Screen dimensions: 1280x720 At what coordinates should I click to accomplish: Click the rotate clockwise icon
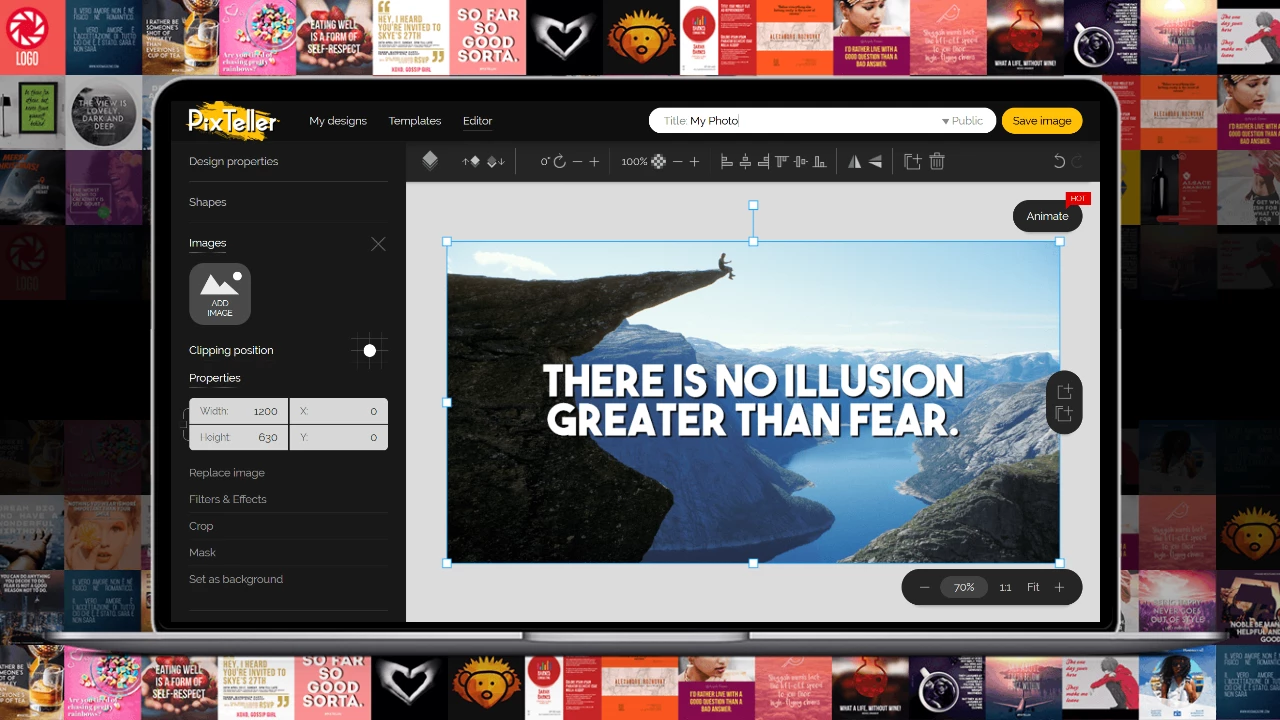pyautogui.click(x=560, y=161)
